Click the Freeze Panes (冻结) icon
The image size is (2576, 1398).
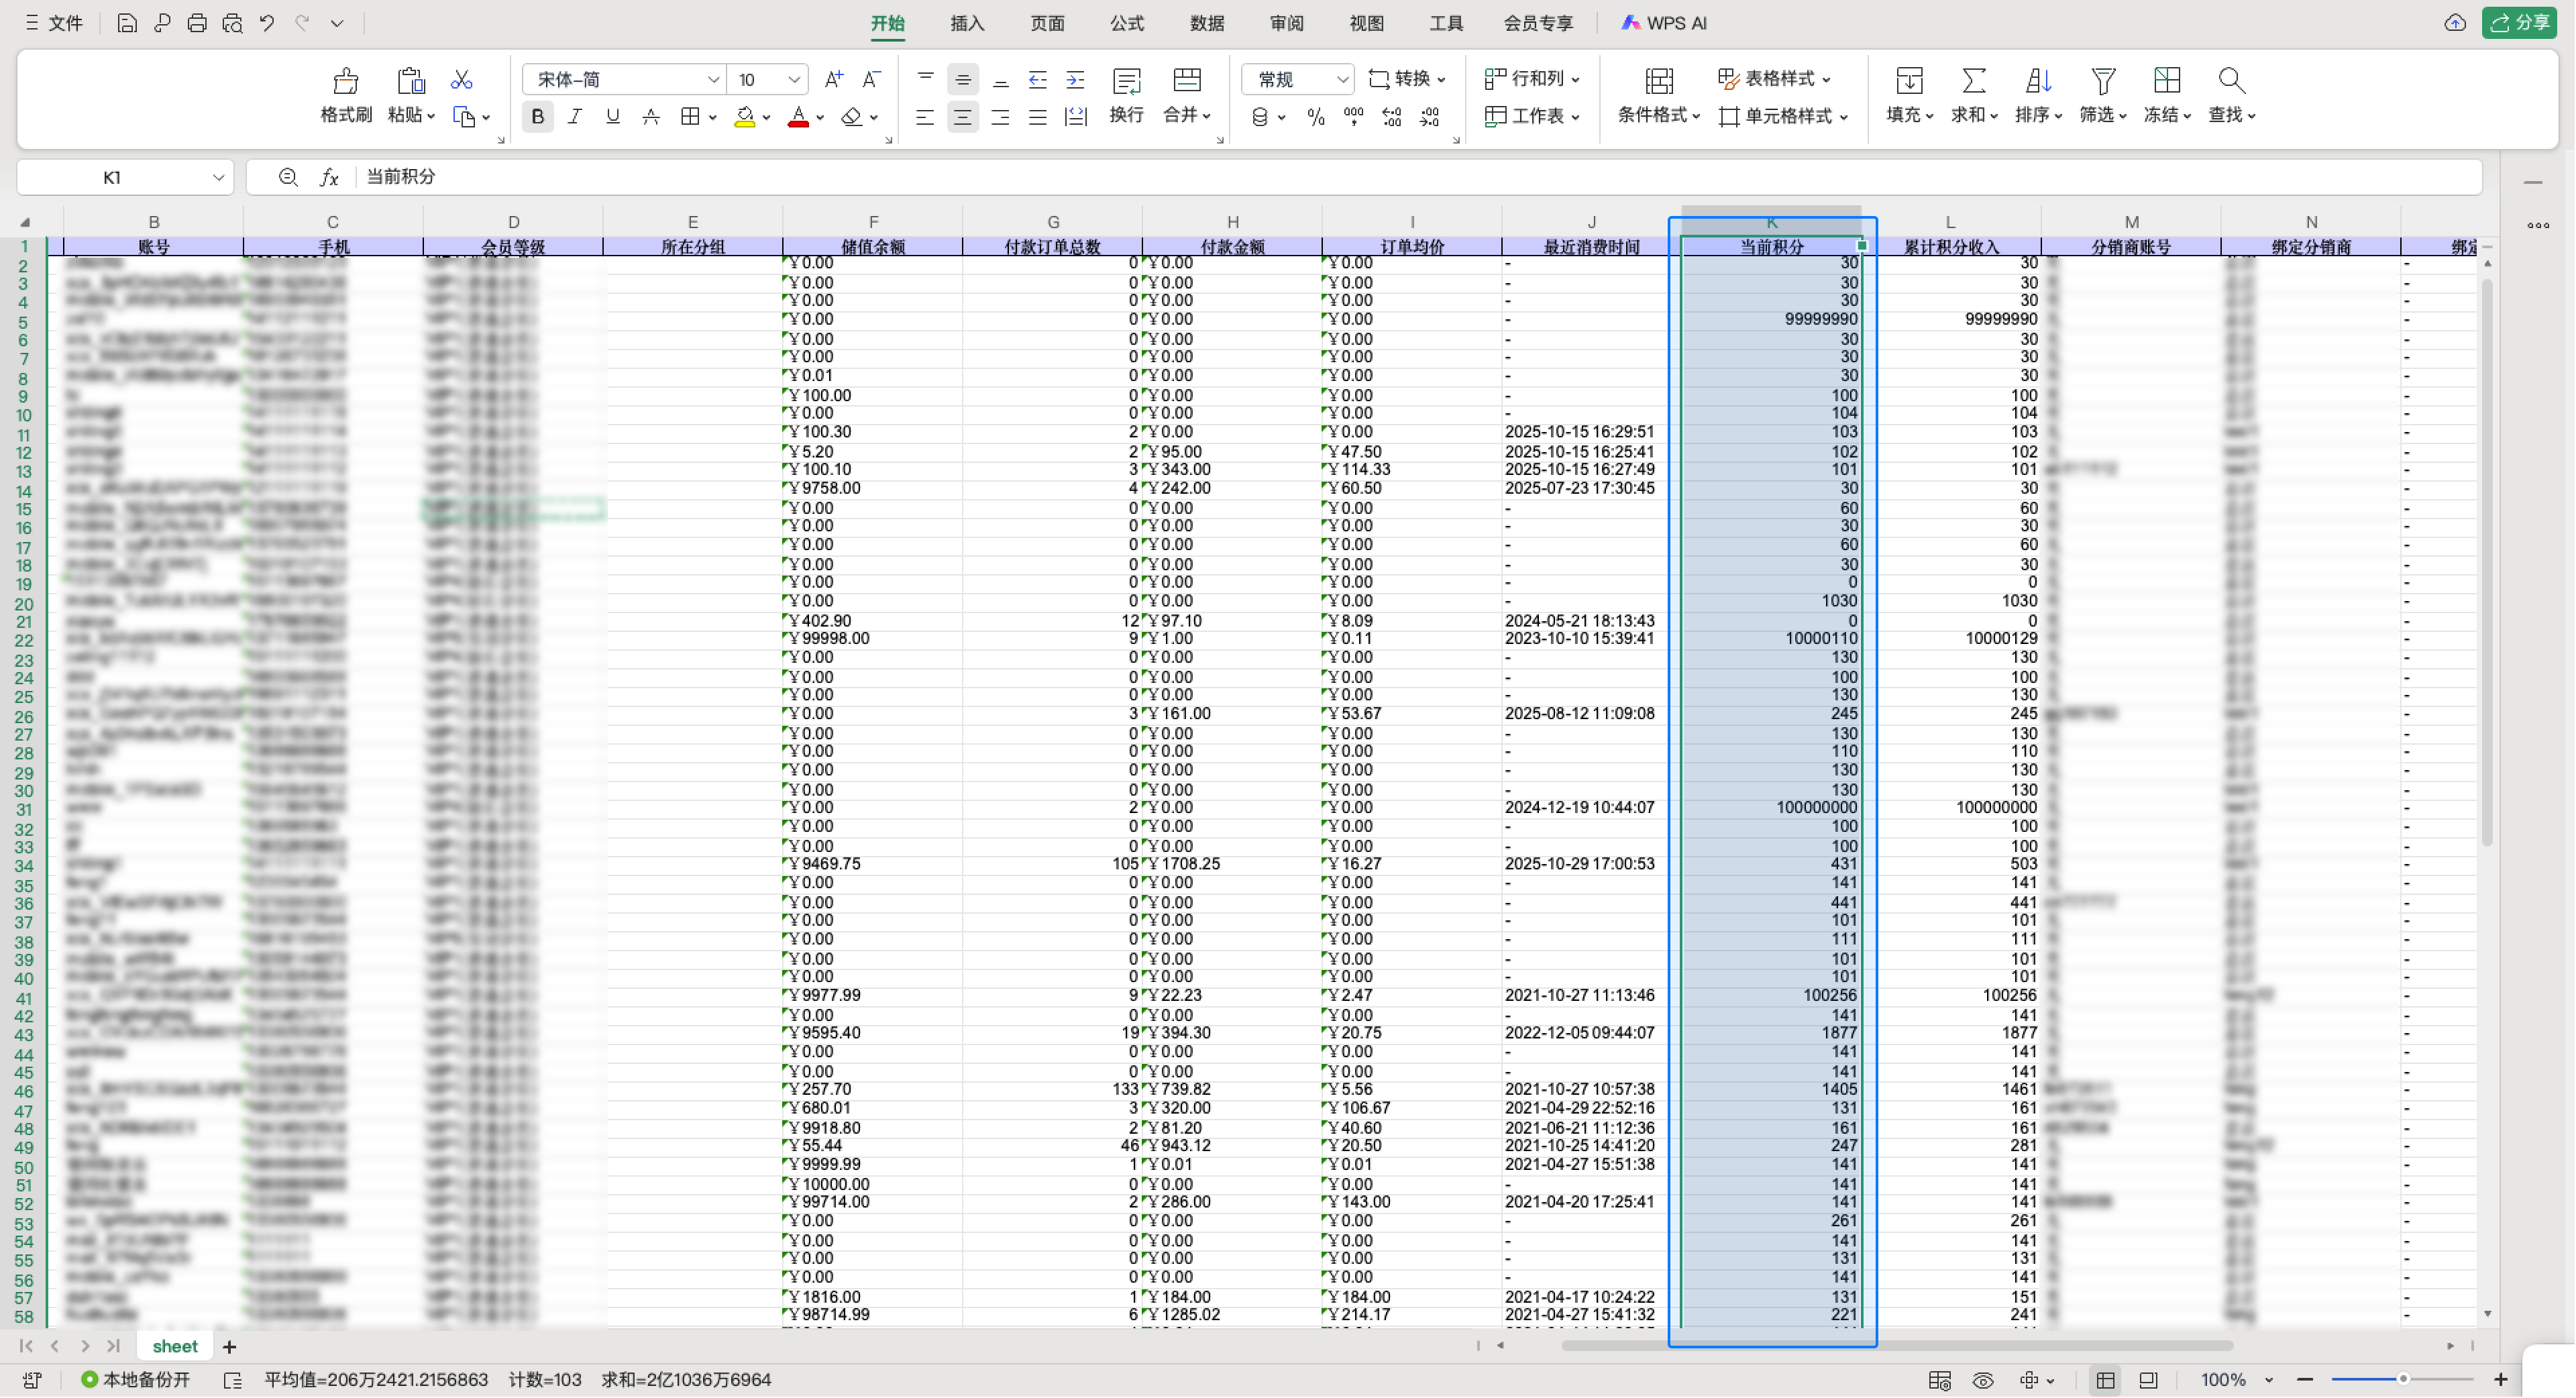[x=2166, y=81]
